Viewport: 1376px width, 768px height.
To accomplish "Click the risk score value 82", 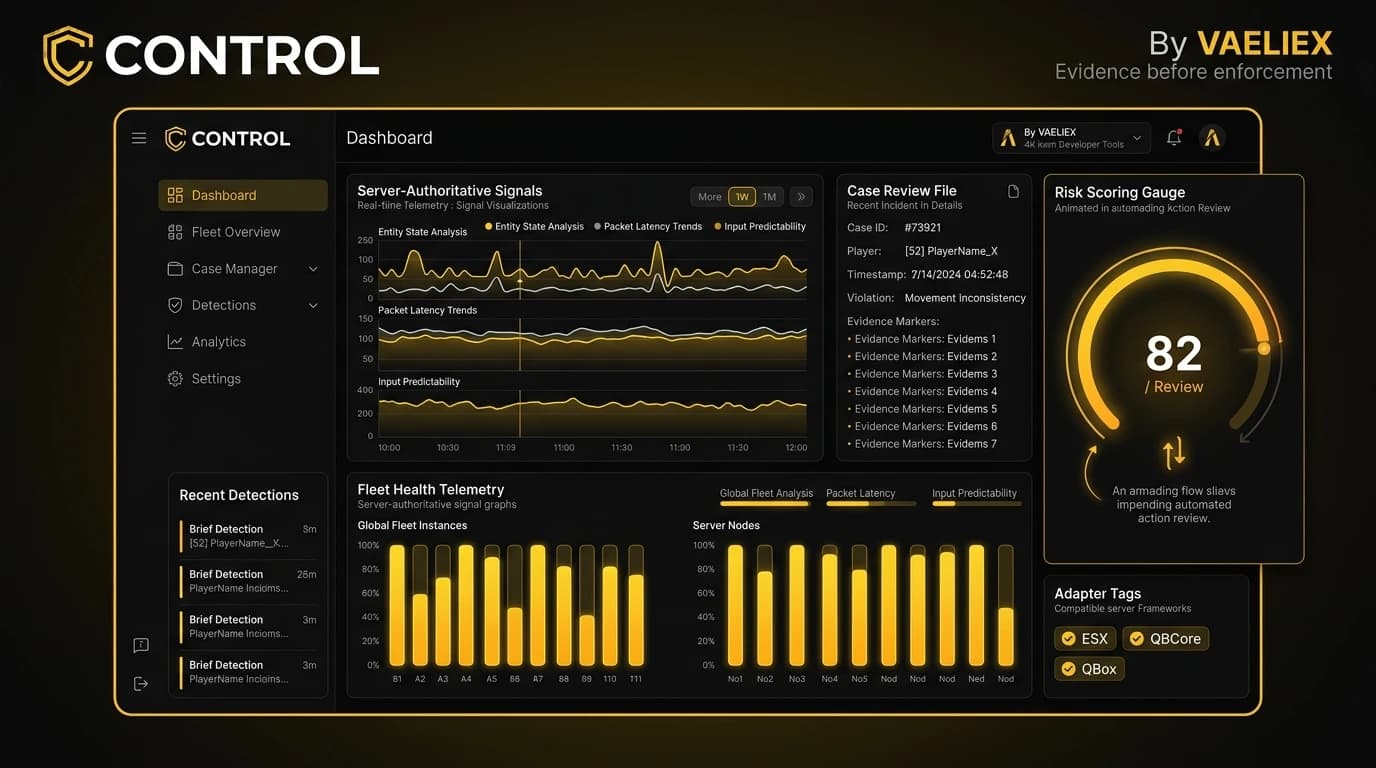I will (1174, 354).
